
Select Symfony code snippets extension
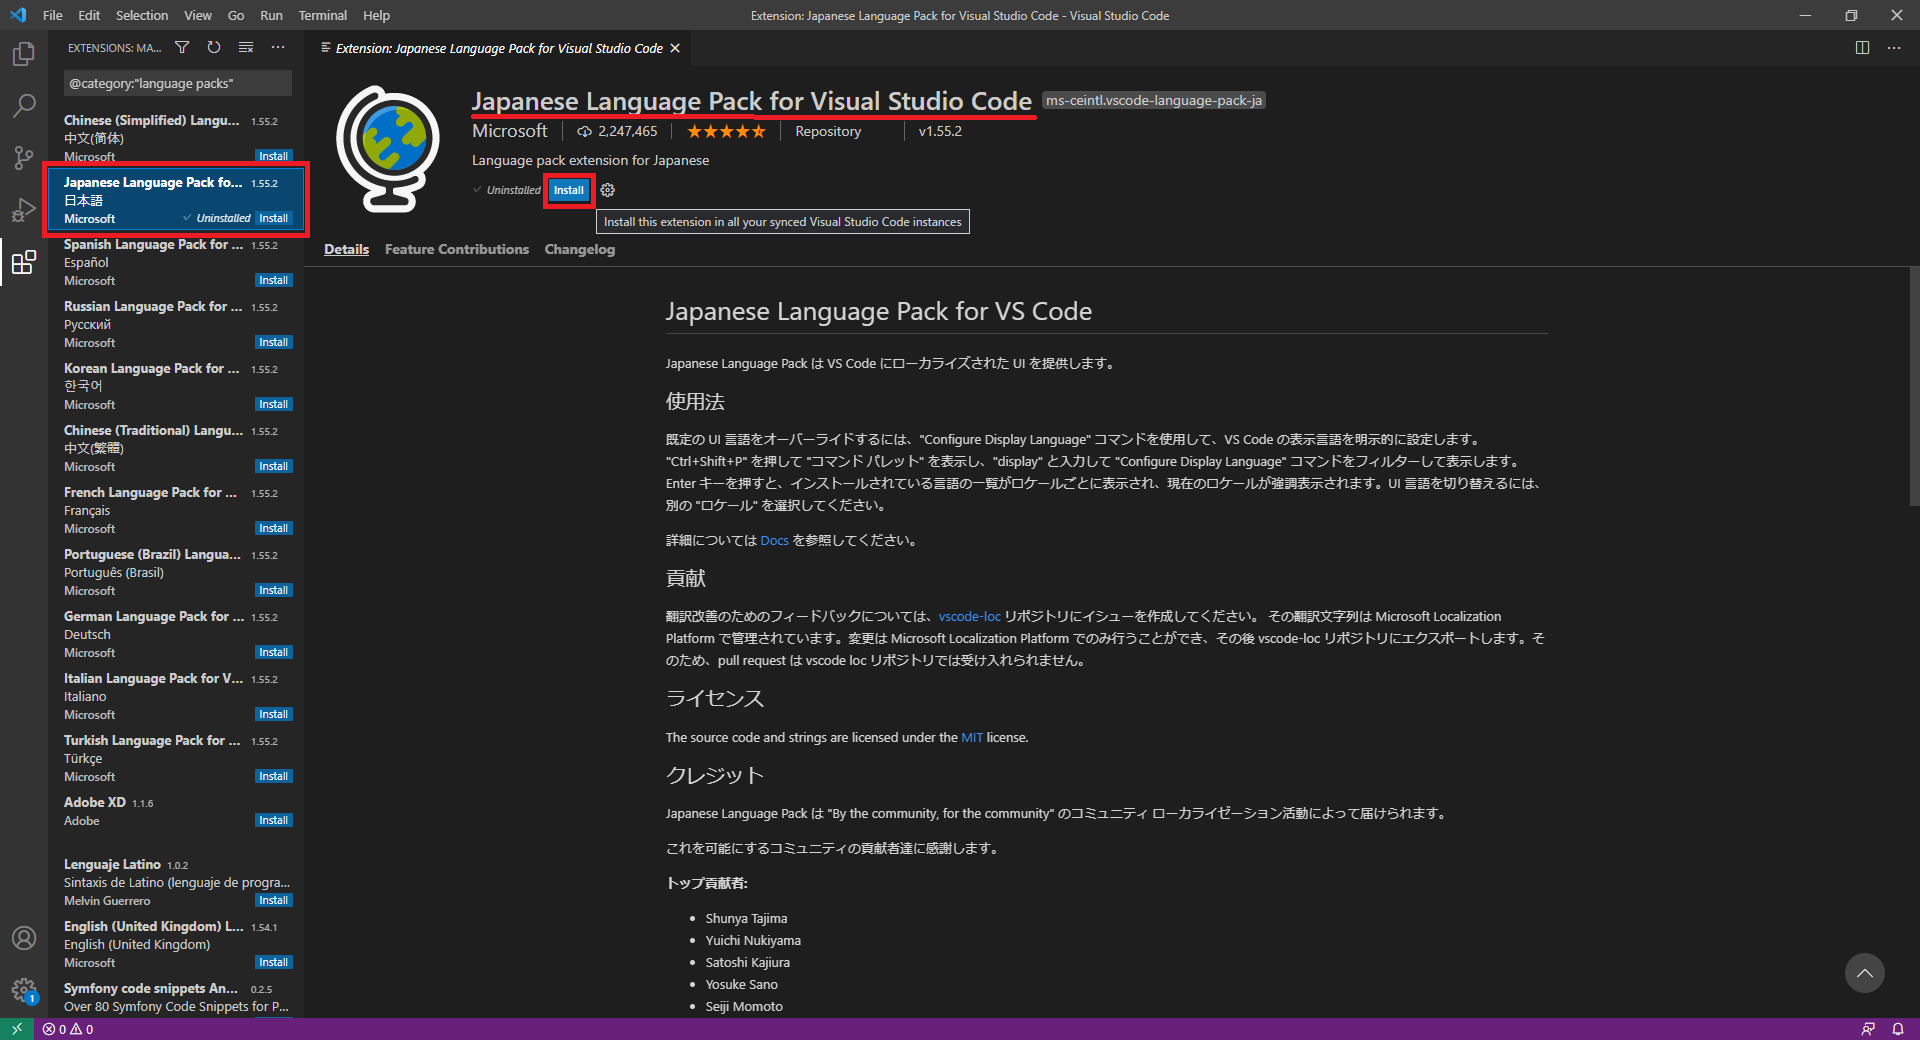(176, 998)
